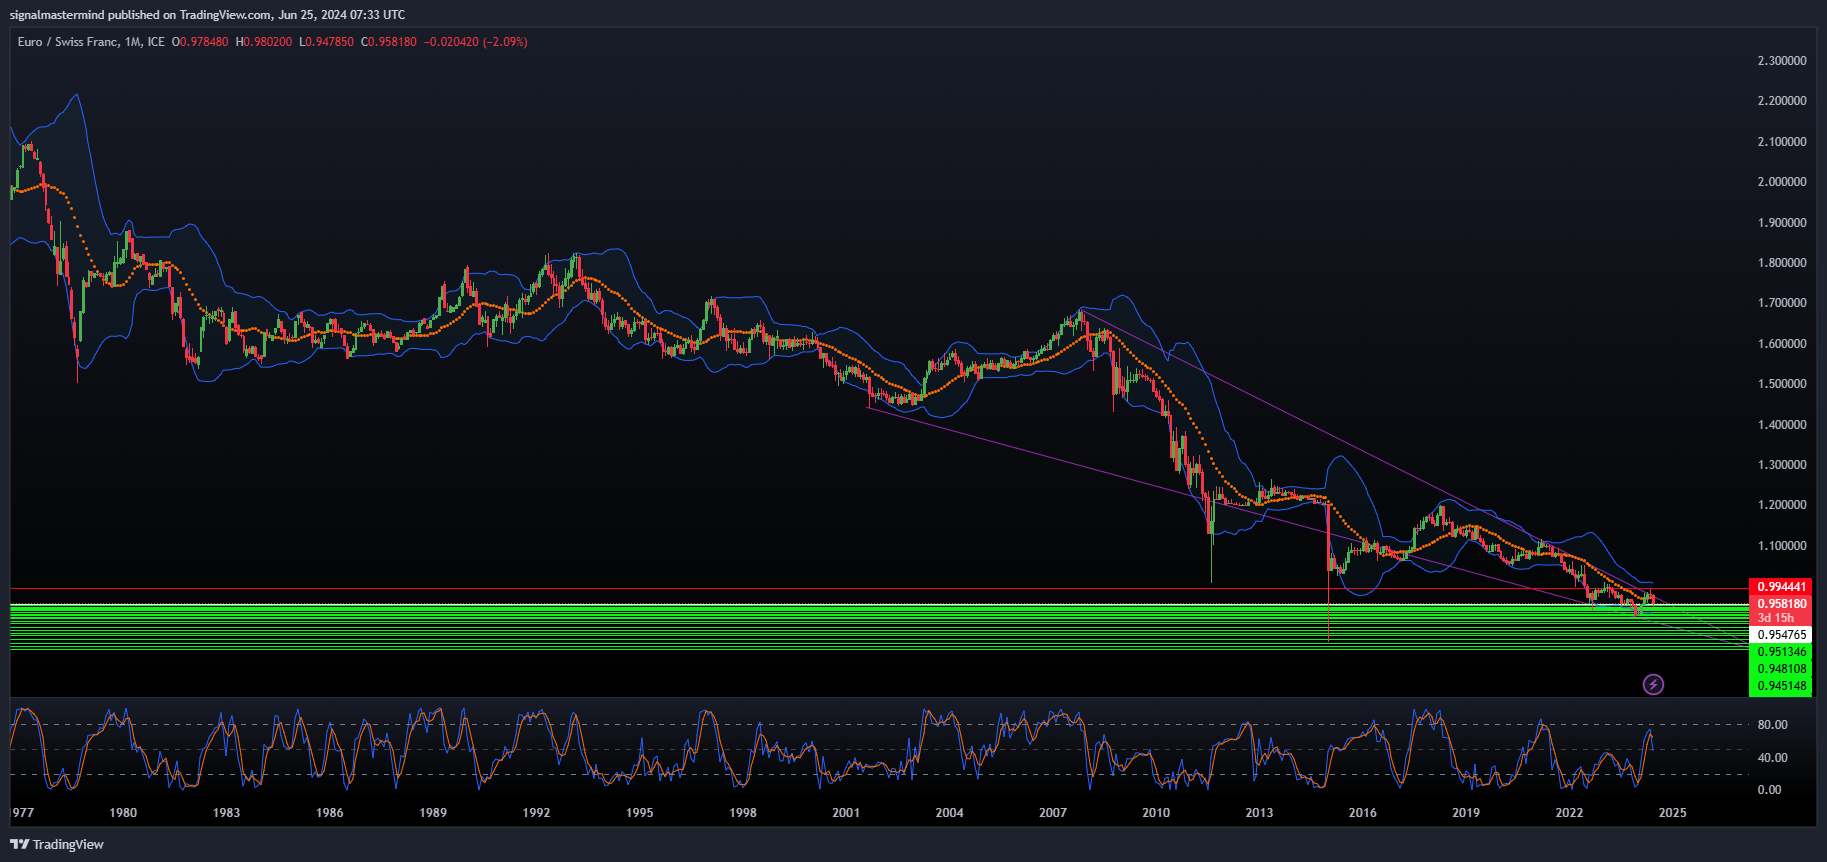Click the green 0.951346 price label
The width and height of the screenshot is (1827, 862).
click(x=1781, y=652)
